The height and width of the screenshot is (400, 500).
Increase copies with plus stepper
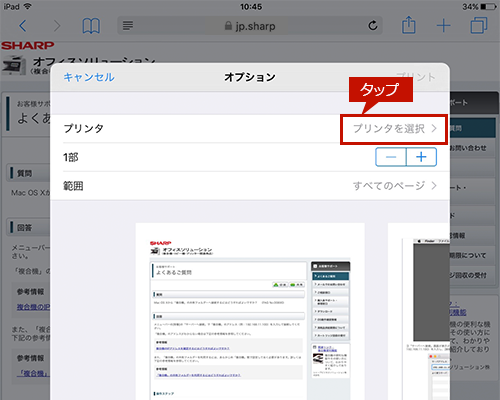tap(421, 157)
